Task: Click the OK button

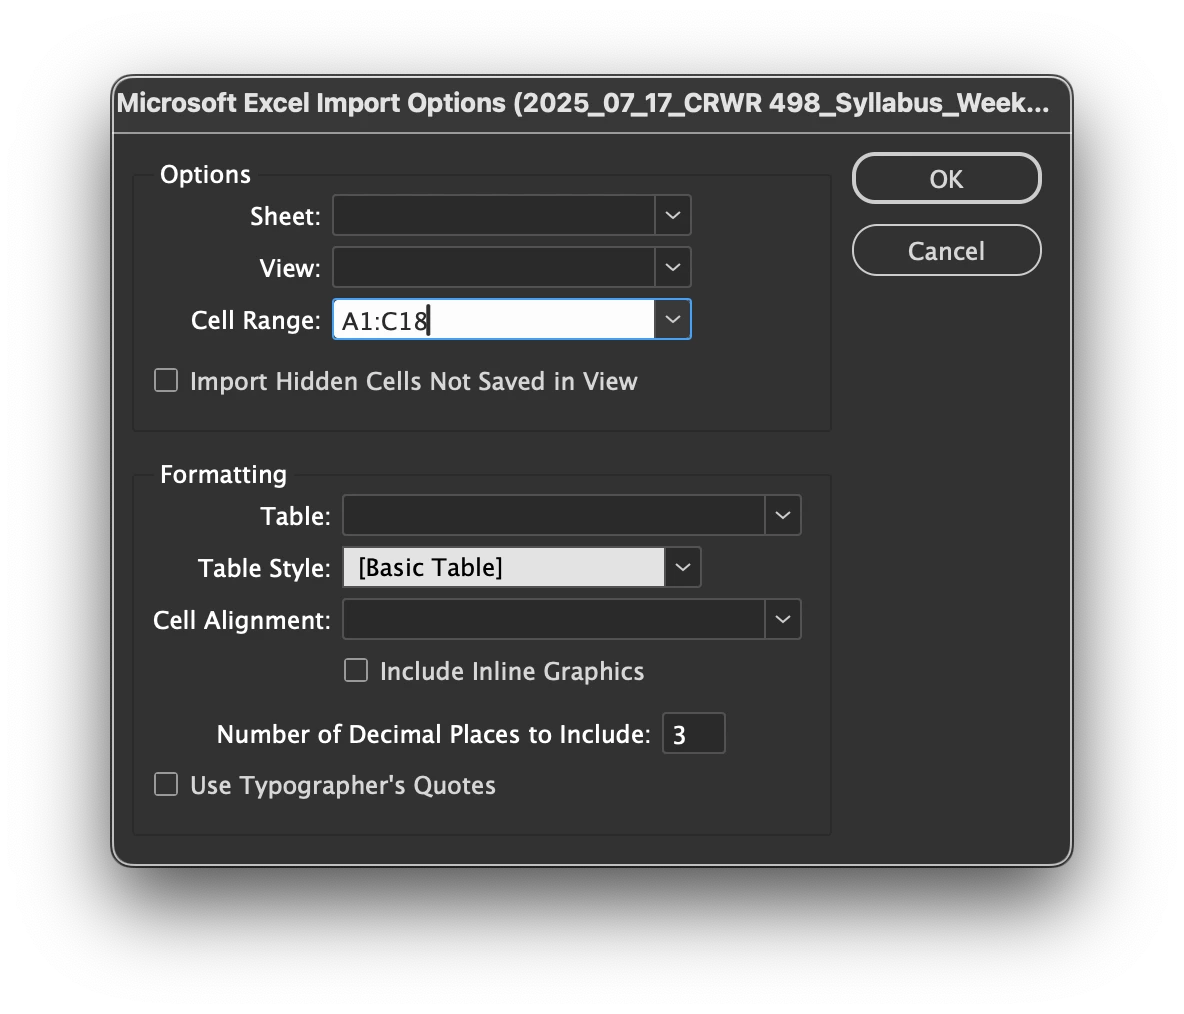Action: tap(946, 179)
